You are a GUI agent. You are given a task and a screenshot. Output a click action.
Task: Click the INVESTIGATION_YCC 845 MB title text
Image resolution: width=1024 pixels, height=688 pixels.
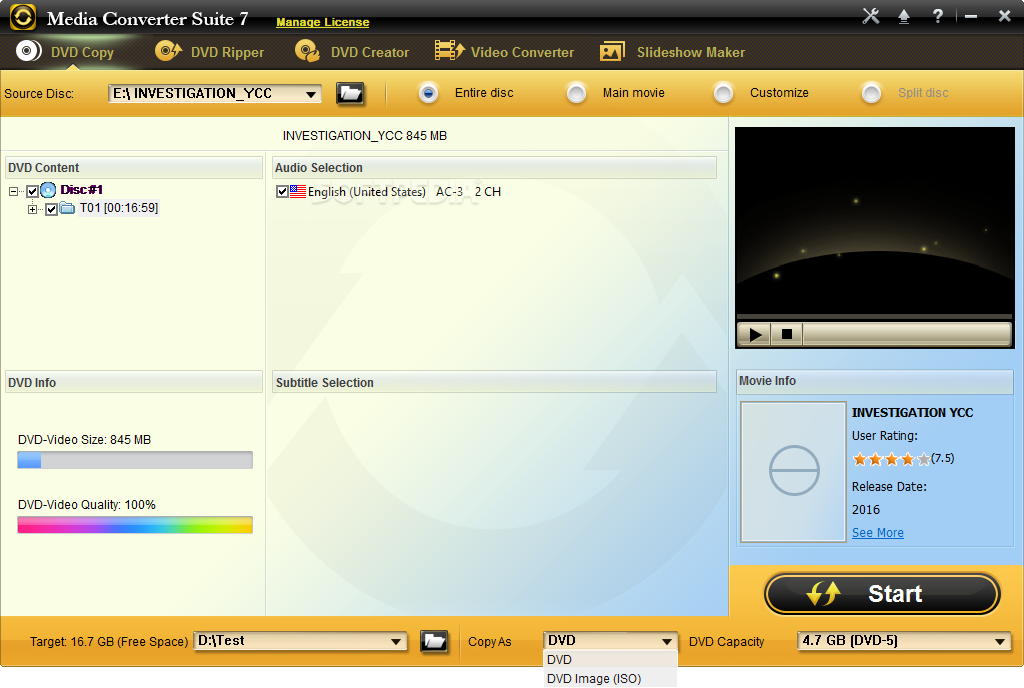[x=365, y=136]
